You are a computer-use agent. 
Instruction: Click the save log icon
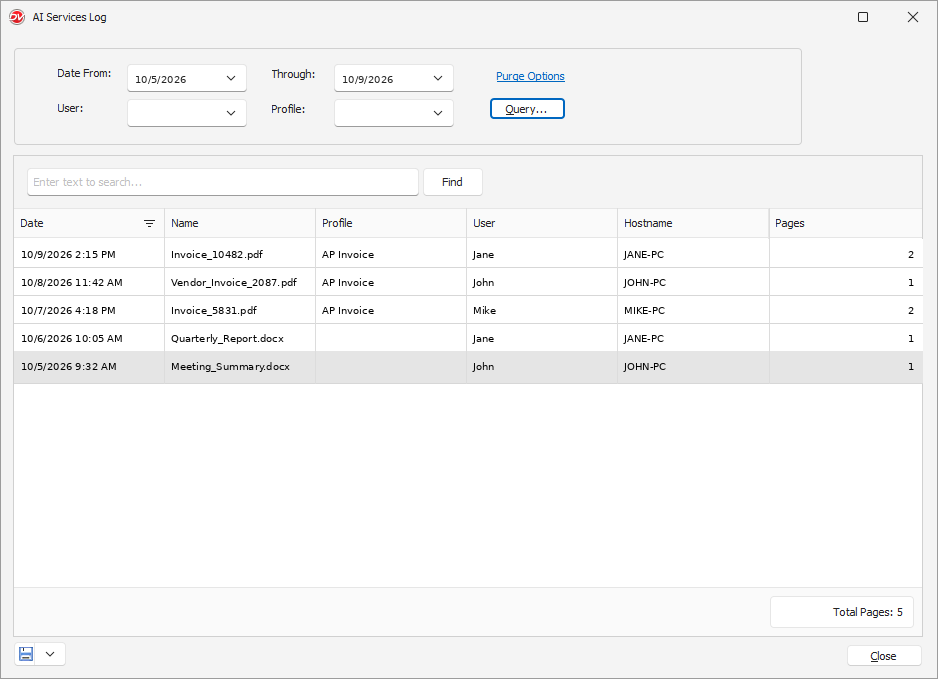26,654
